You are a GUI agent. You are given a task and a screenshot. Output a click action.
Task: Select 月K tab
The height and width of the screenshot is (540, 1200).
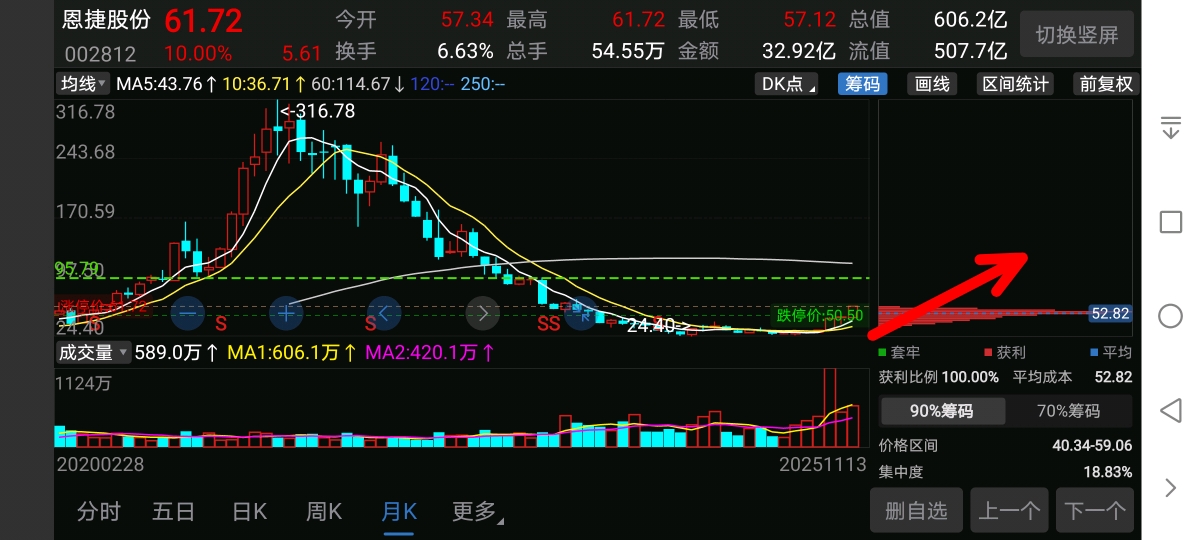pos(399,512)
